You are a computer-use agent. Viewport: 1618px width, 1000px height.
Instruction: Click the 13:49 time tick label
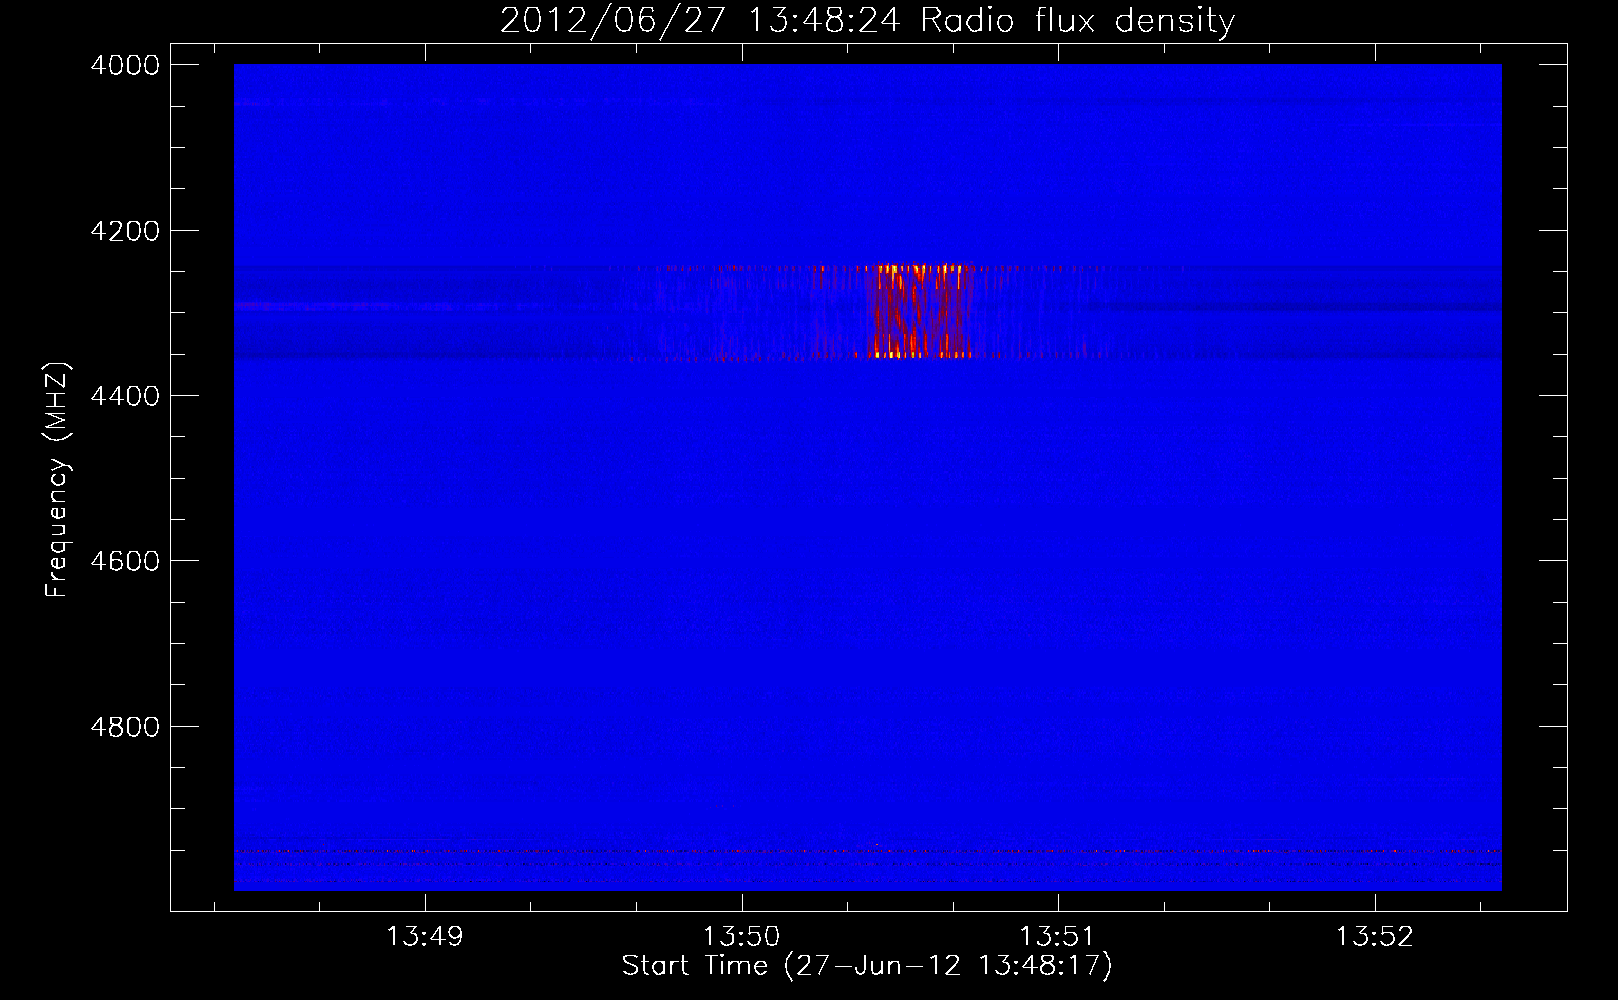click(425, 936)
